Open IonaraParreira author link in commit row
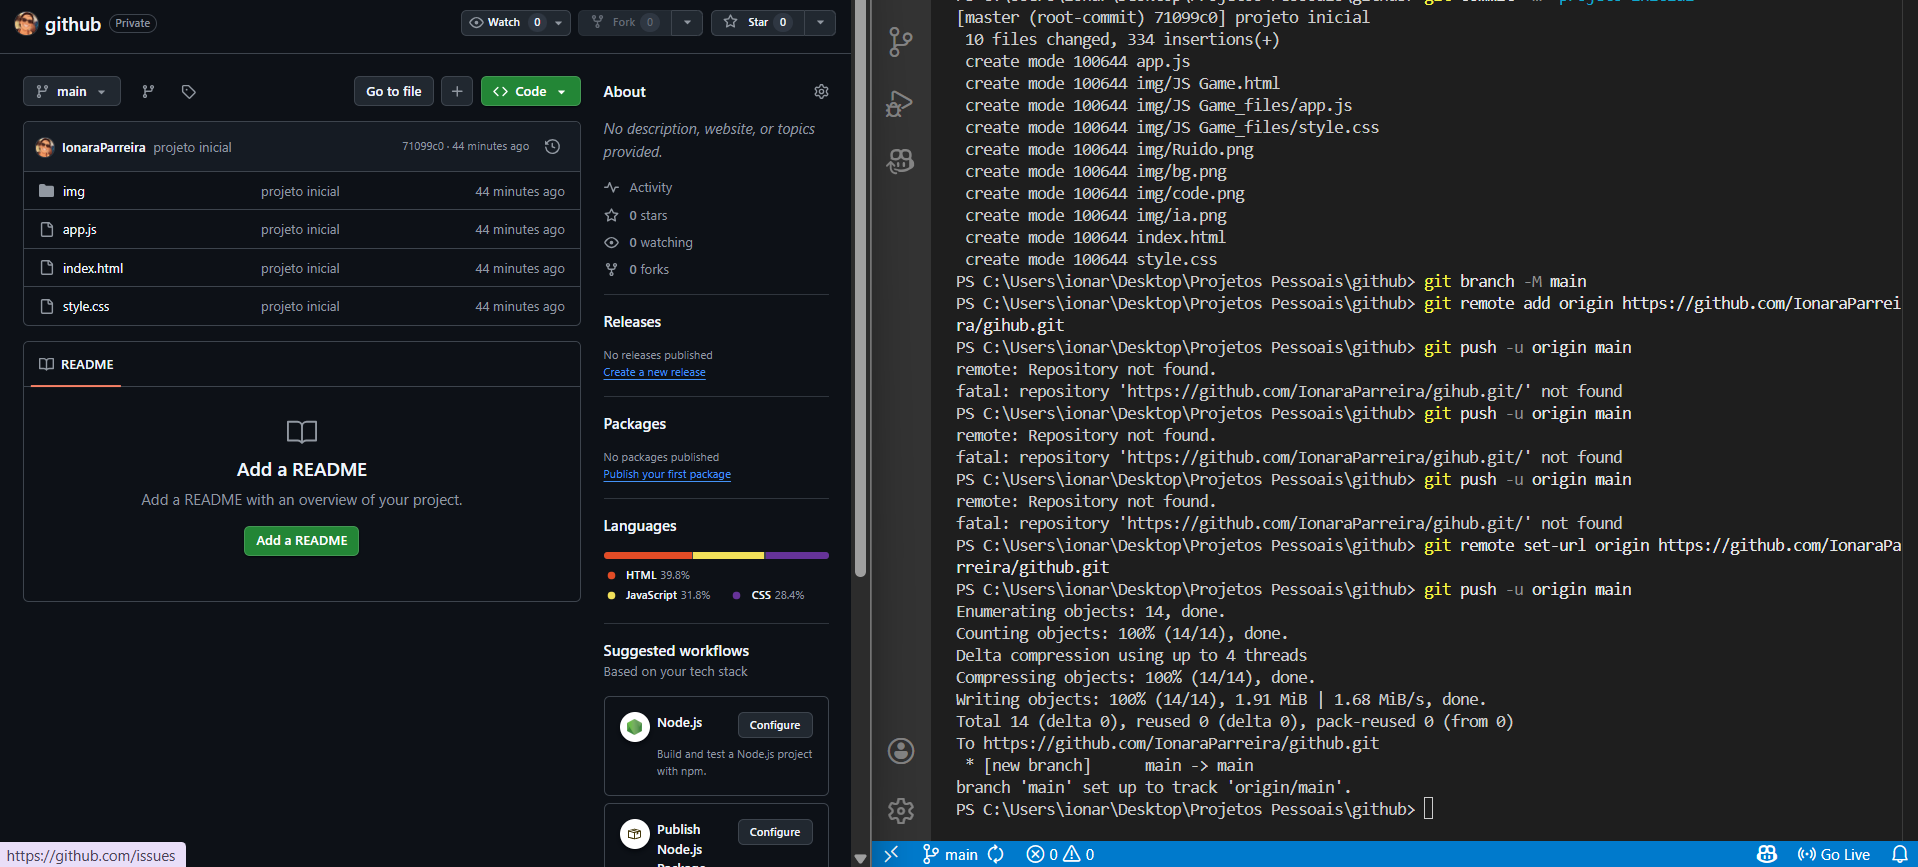 (104, 147)
